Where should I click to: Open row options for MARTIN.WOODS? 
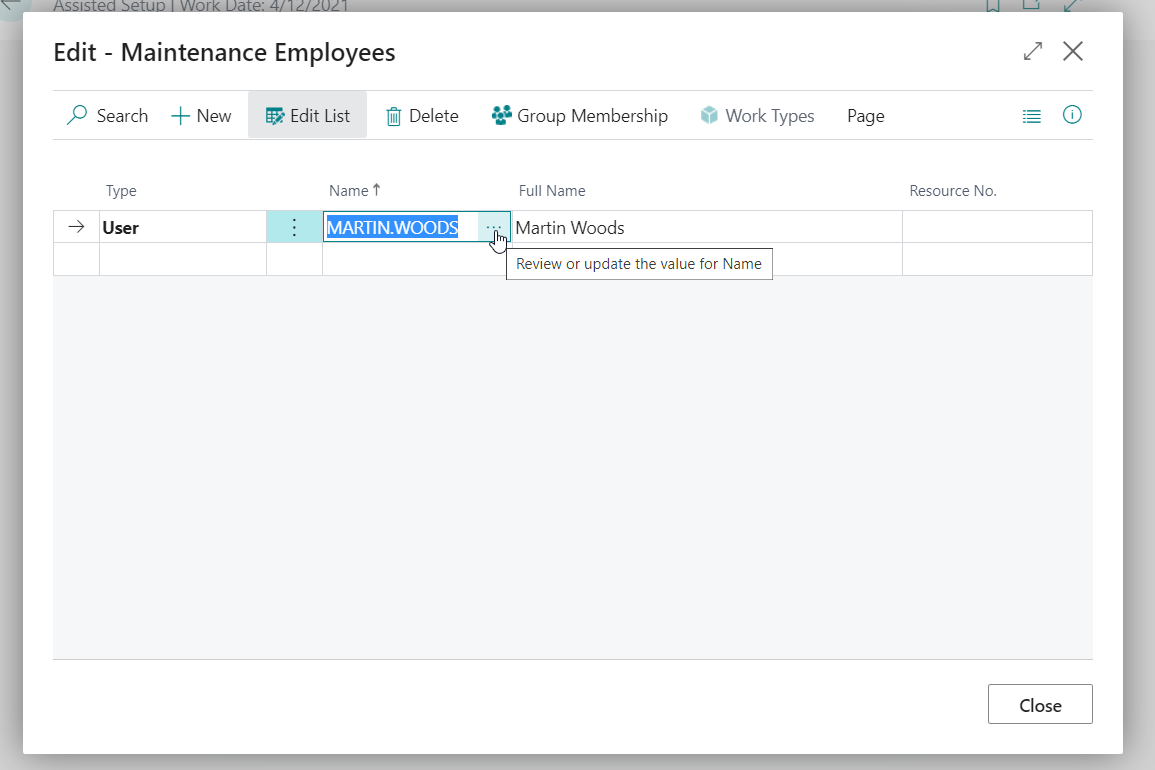click(x=294, y=227)
